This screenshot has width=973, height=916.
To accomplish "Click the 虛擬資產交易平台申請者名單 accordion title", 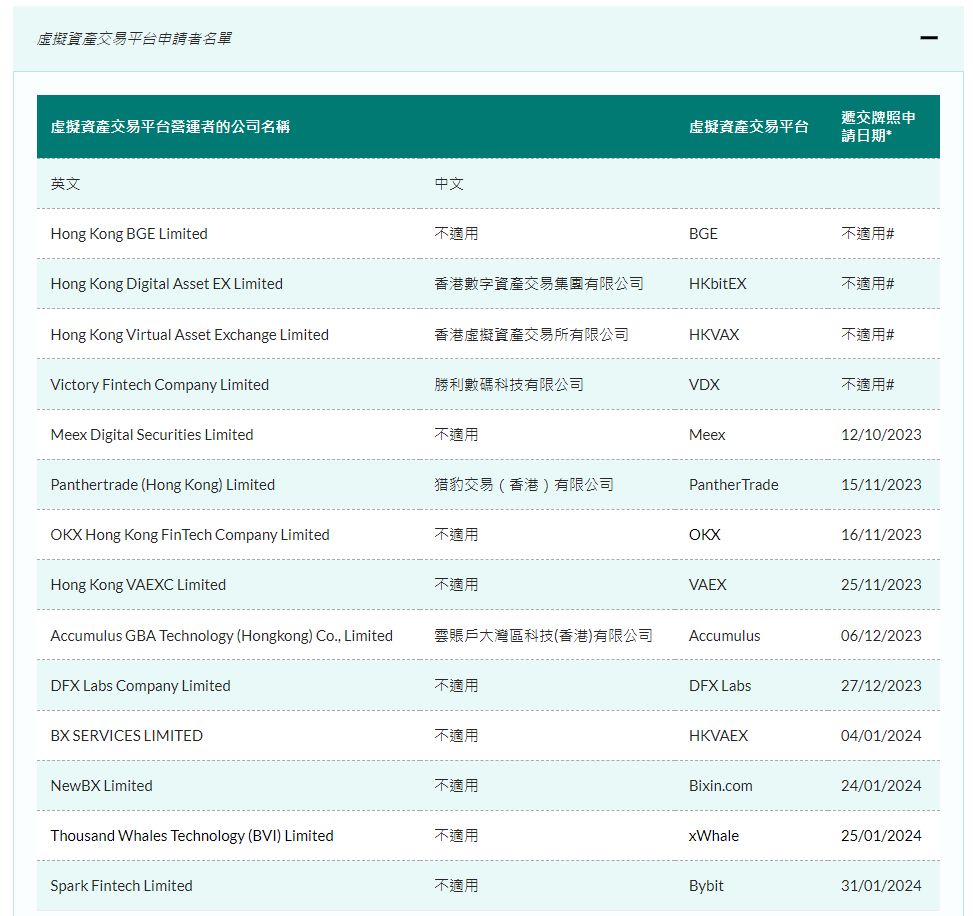I will [x=135, y=39].
